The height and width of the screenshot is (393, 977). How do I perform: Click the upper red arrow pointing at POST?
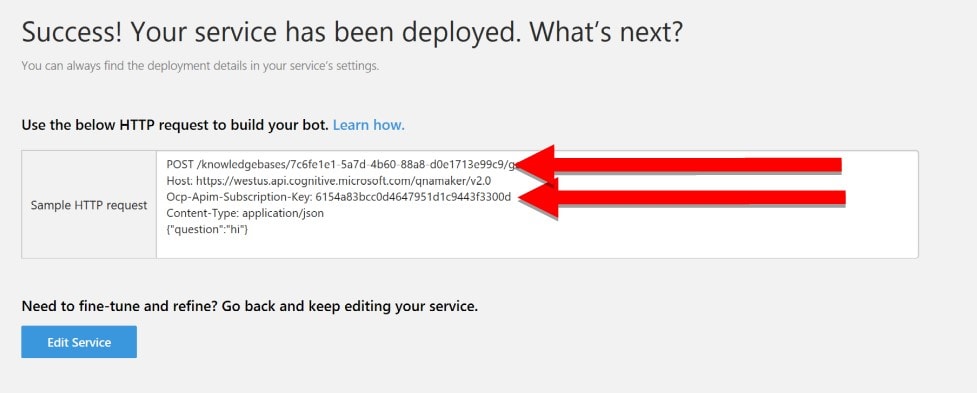tap(679, 165)
